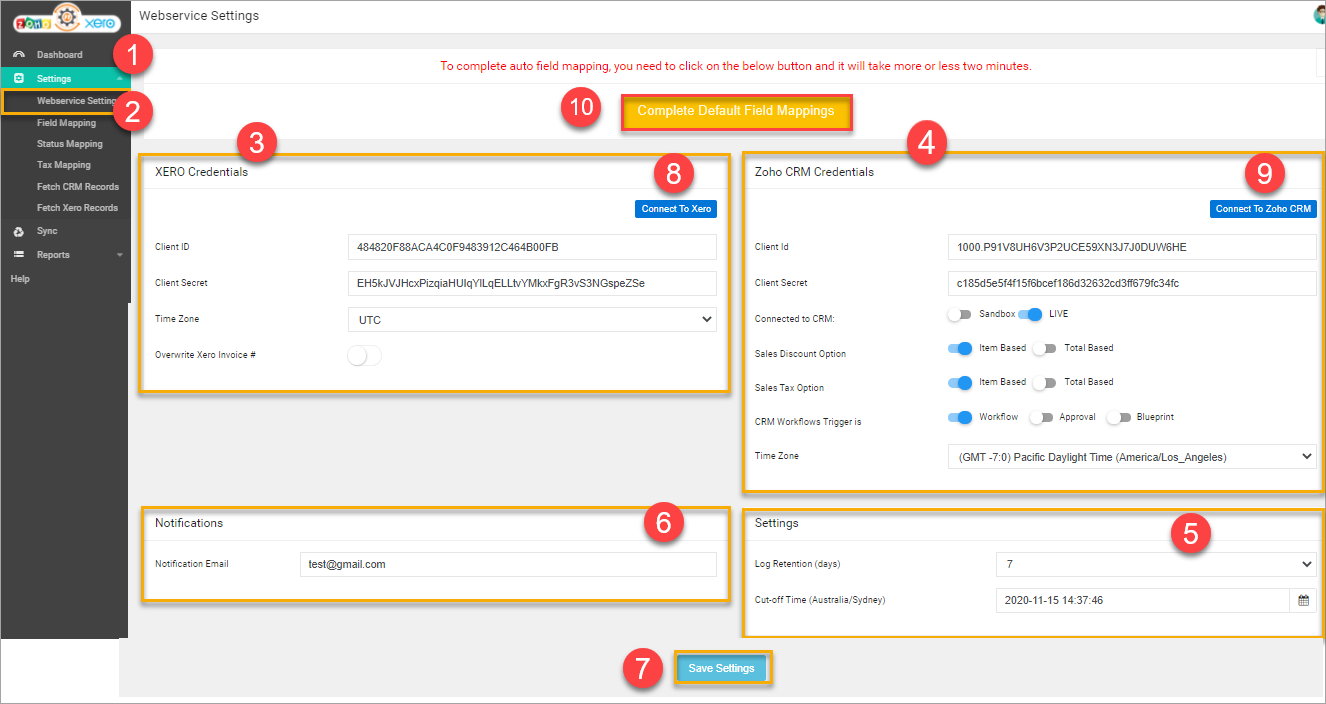Enable the Blueprint trigger switch
Image resolution: width=1326 pixels, height=704 pixels.
pos(1118,417)
